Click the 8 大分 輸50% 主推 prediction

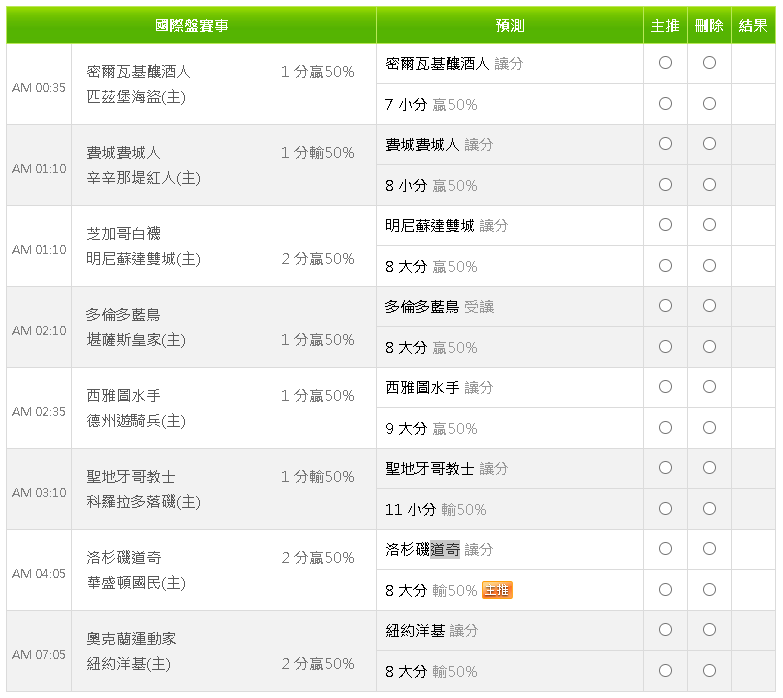click(431, 591)
